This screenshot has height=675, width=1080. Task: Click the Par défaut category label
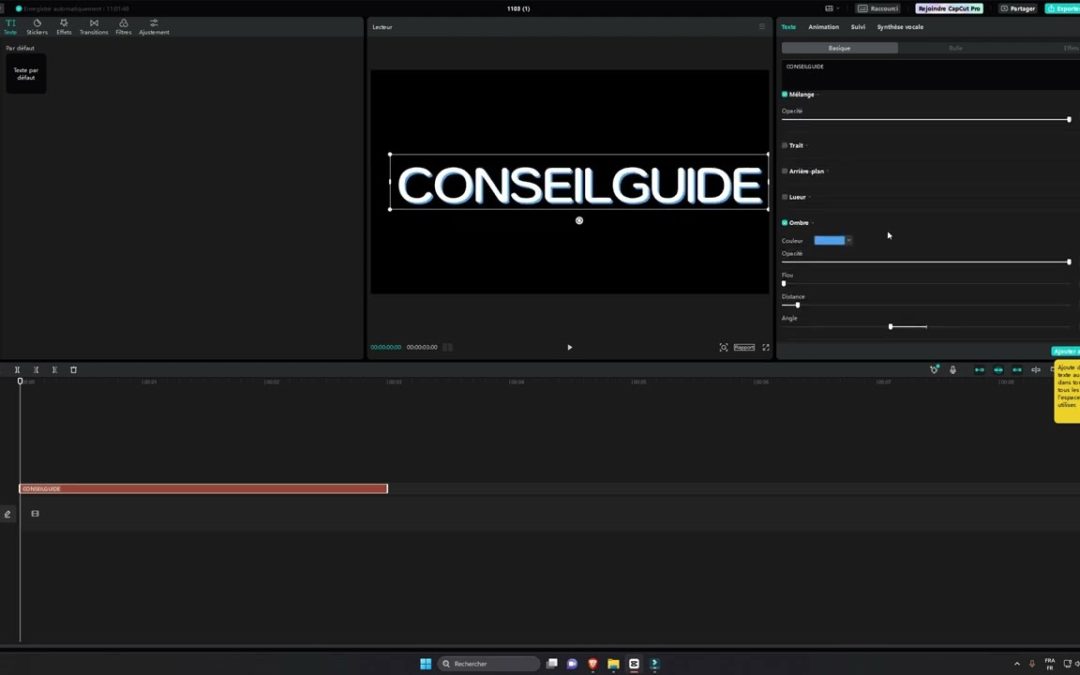[20, 48]
